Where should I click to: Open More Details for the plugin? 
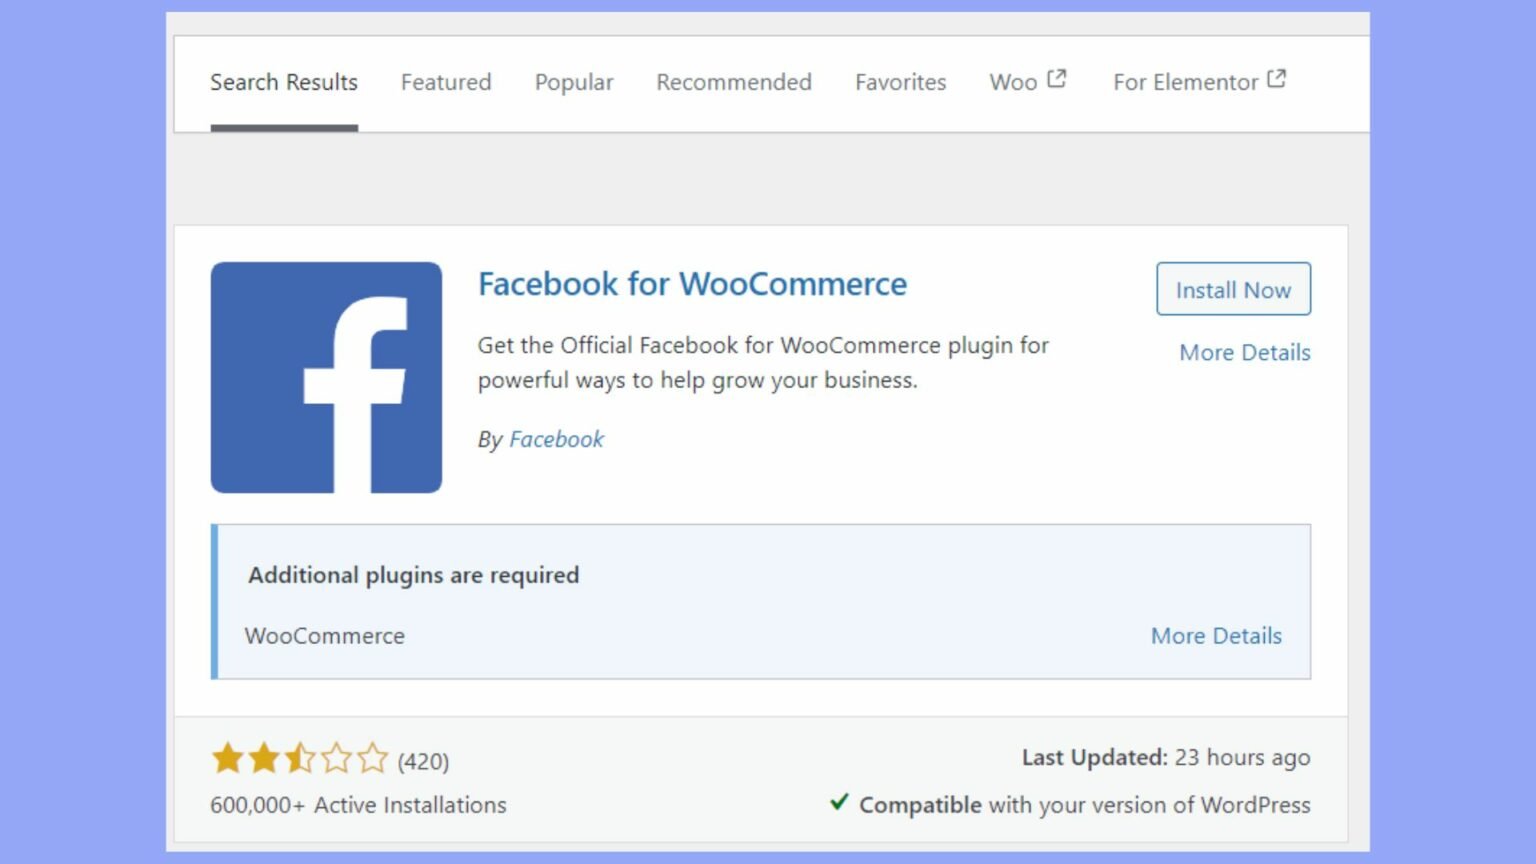coord(1243,352)
